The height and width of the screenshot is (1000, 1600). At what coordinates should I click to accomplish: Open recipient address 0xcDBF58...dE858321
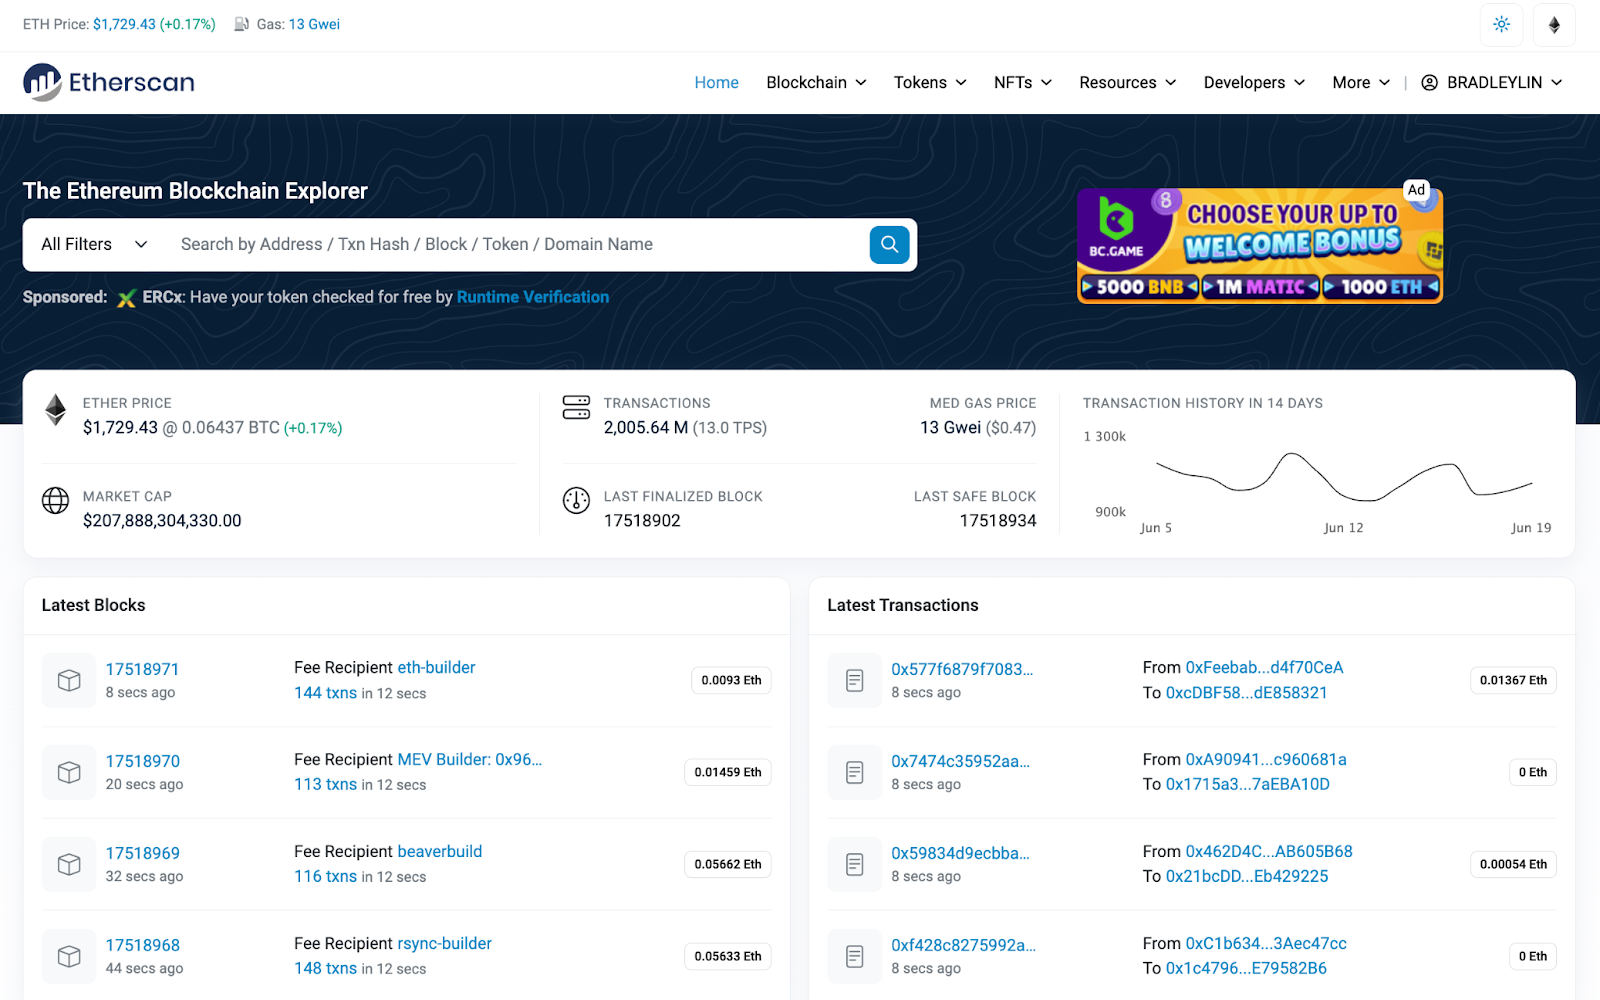tap(1246, 692)
